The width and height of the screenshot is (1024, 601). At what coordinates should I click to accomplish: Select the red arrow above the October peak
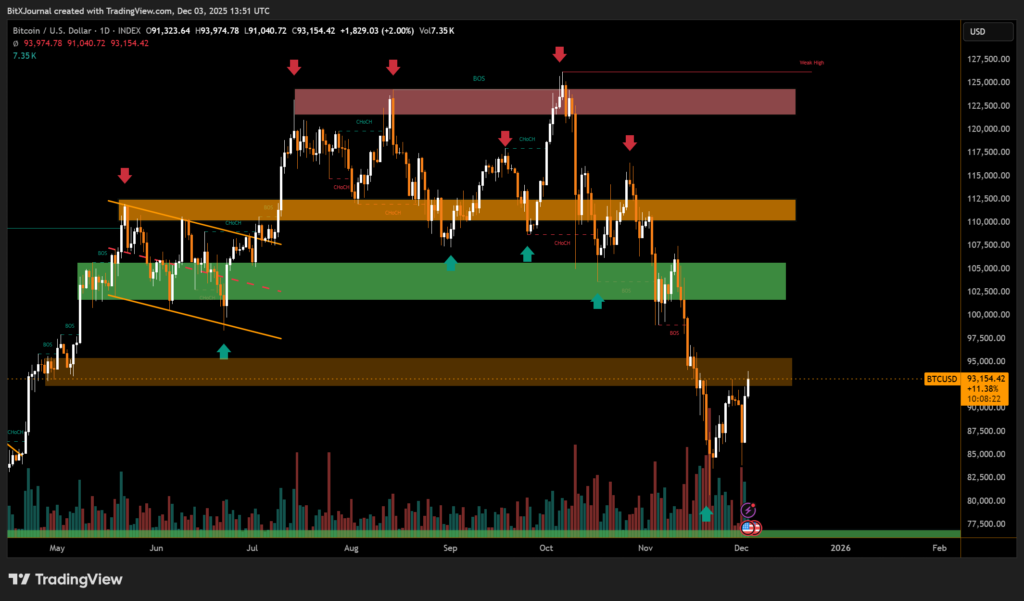(560, 54)
